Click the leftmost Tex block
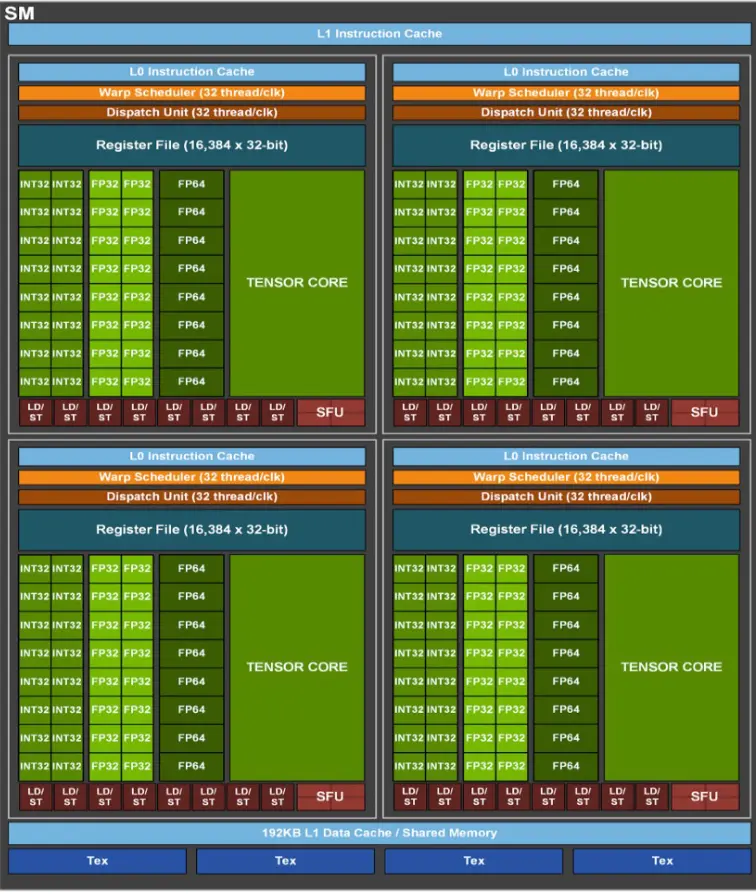Screen dimensions: 756x894 pos(97,861)
